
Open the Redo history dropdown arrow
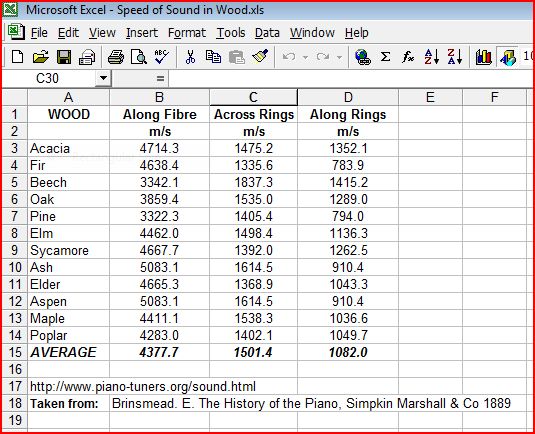(x=339, y=57)
